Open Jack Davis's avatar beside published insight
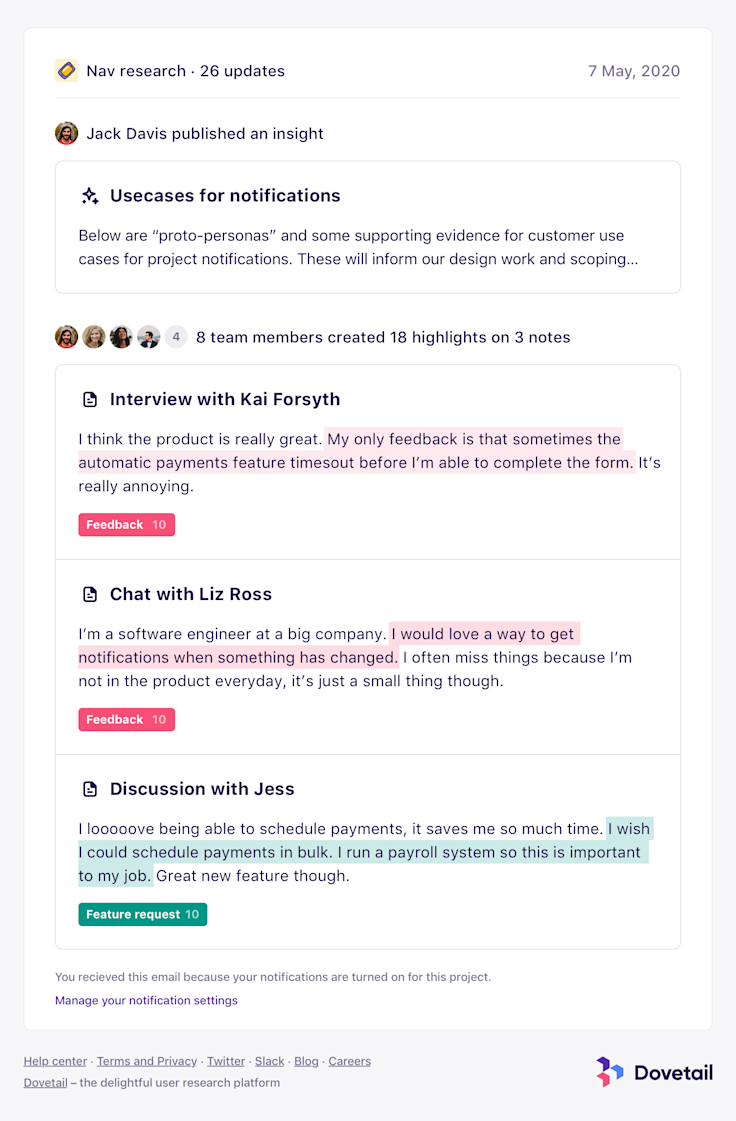The image size is (736, 1121). 67,134
